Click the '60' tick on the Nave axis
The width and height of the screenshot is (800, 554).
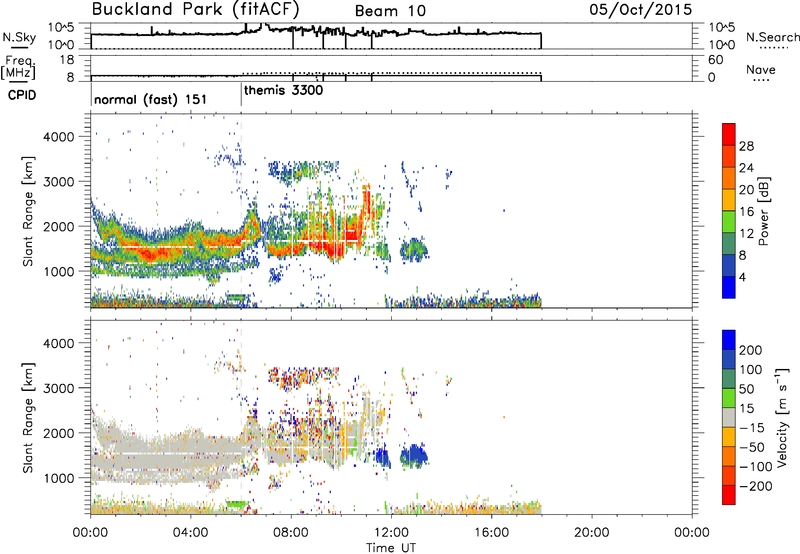716,60
